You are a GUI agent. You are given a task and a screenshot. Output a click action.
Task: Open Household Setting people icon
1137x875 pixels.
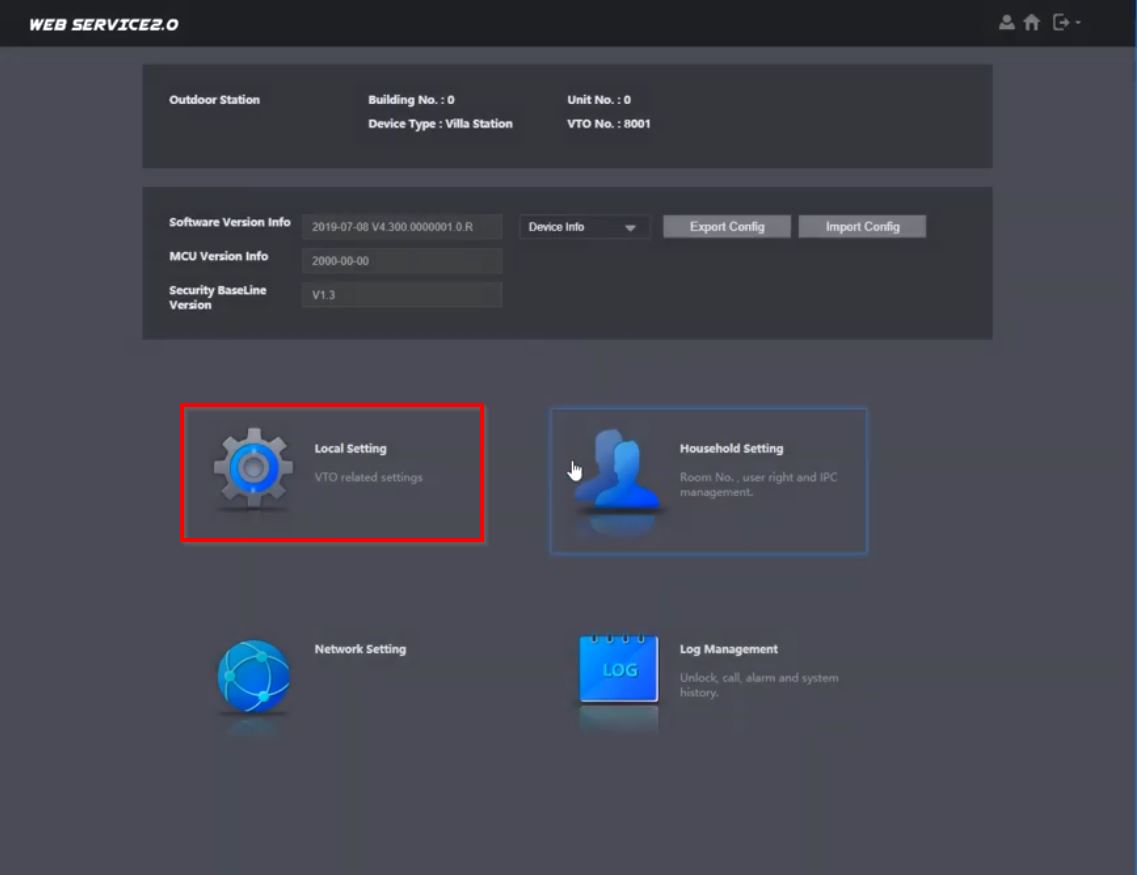tap(617, 469)
